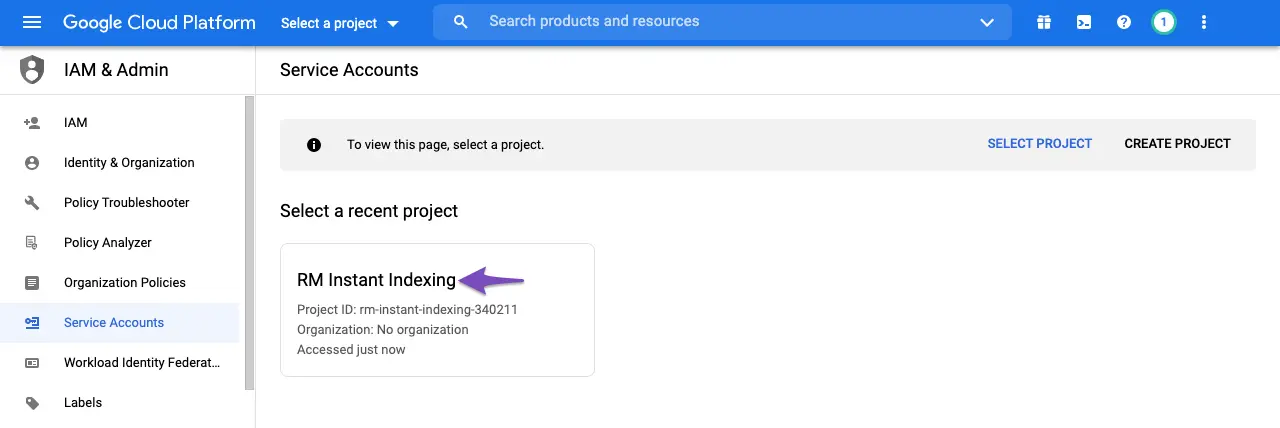Viewport: 1280px width, 428px height.
Task: Activate Cloud Shell terminal icon
Action: (1084, 22)
